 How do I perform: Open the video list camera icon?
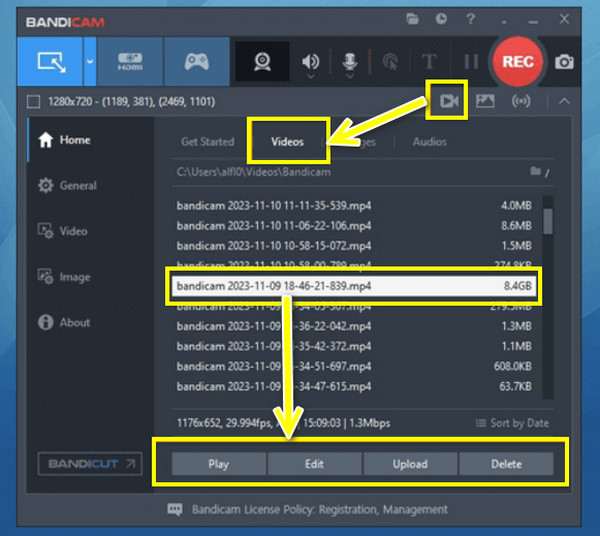tap(448, 101)
